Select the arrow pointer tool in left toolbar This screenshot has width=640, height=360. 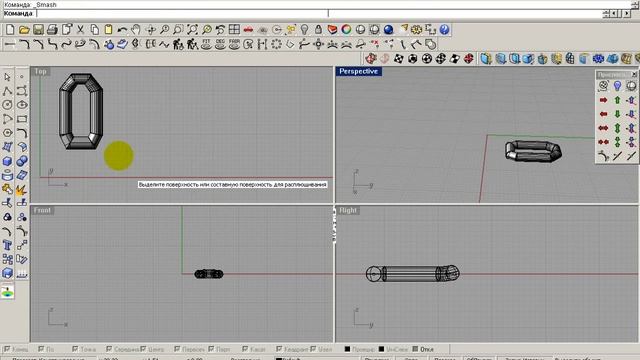coord(7,77)
